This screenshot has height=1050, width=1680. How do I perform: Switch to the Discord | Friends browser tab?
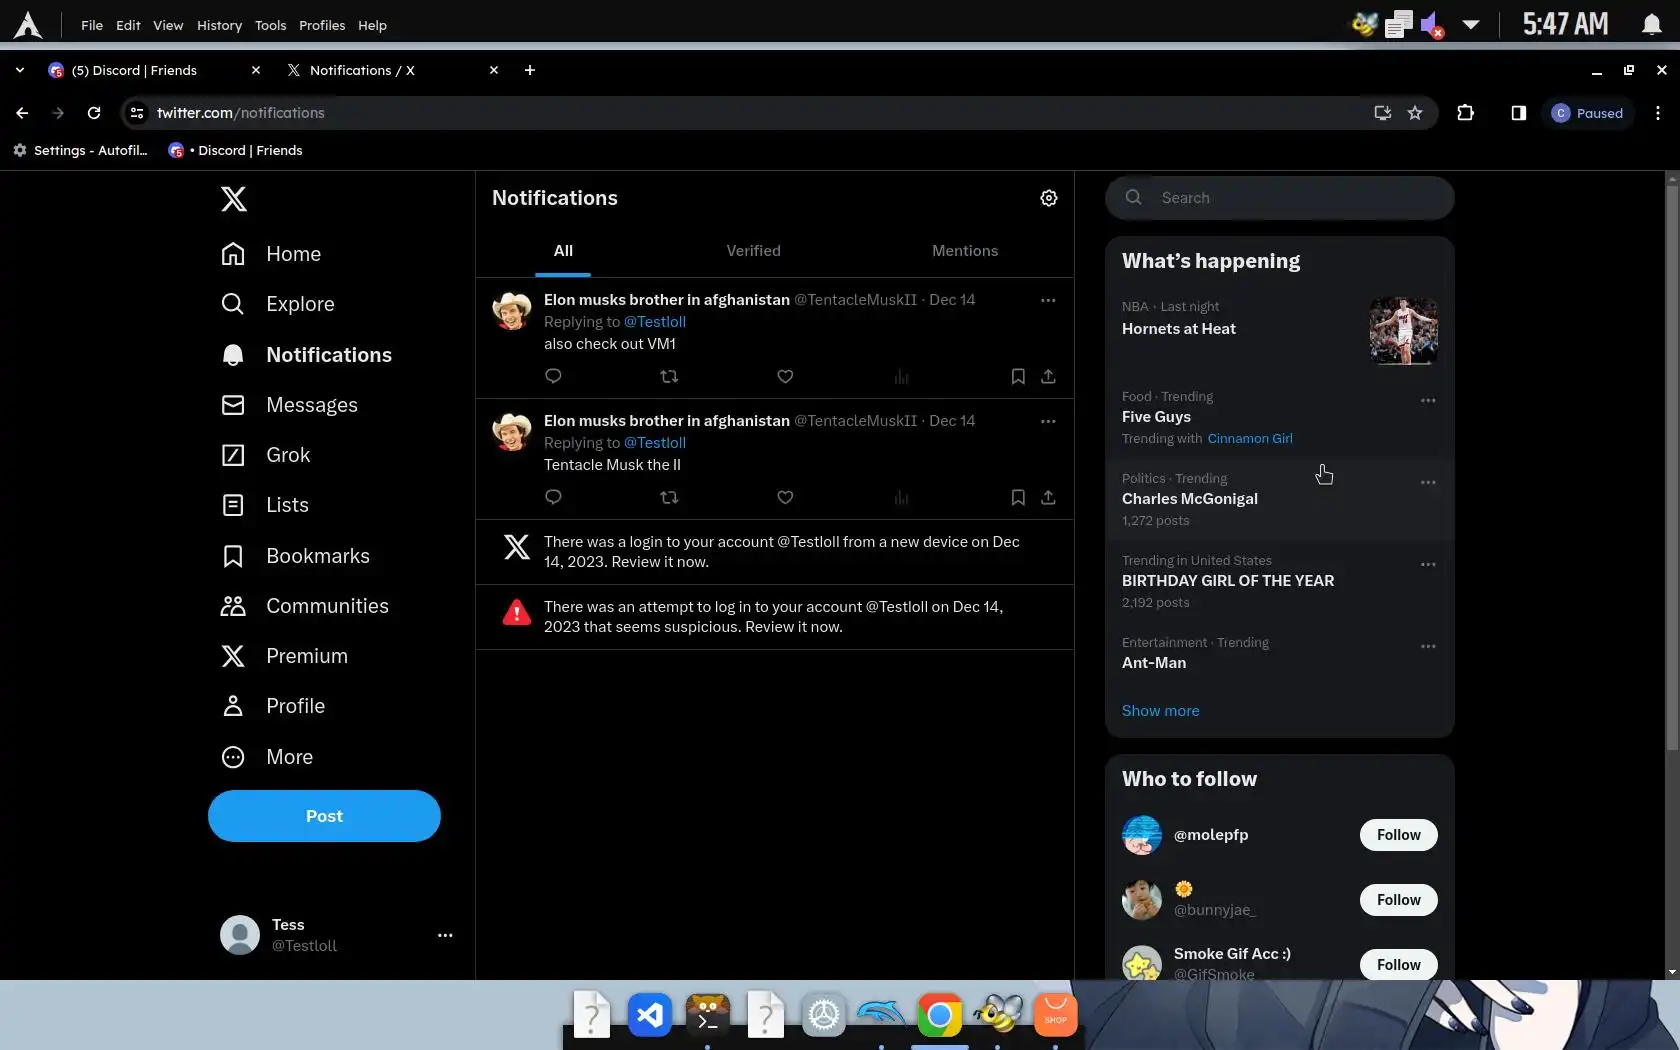[155, 70]
